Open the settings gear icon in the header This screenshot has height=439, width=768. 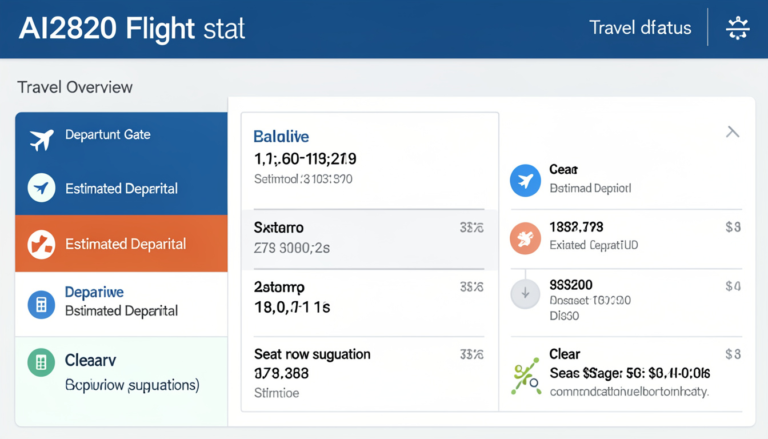[738, 28]
